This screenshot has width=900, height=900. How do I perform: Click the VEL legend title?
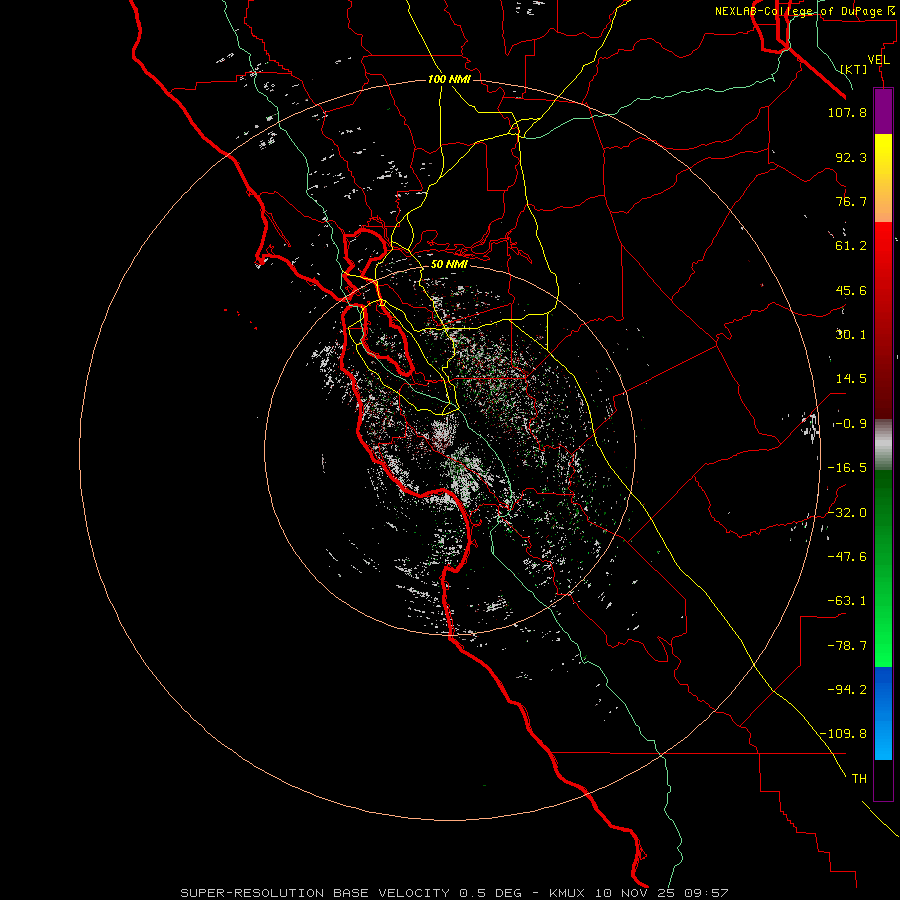click(x=879, y=60)
